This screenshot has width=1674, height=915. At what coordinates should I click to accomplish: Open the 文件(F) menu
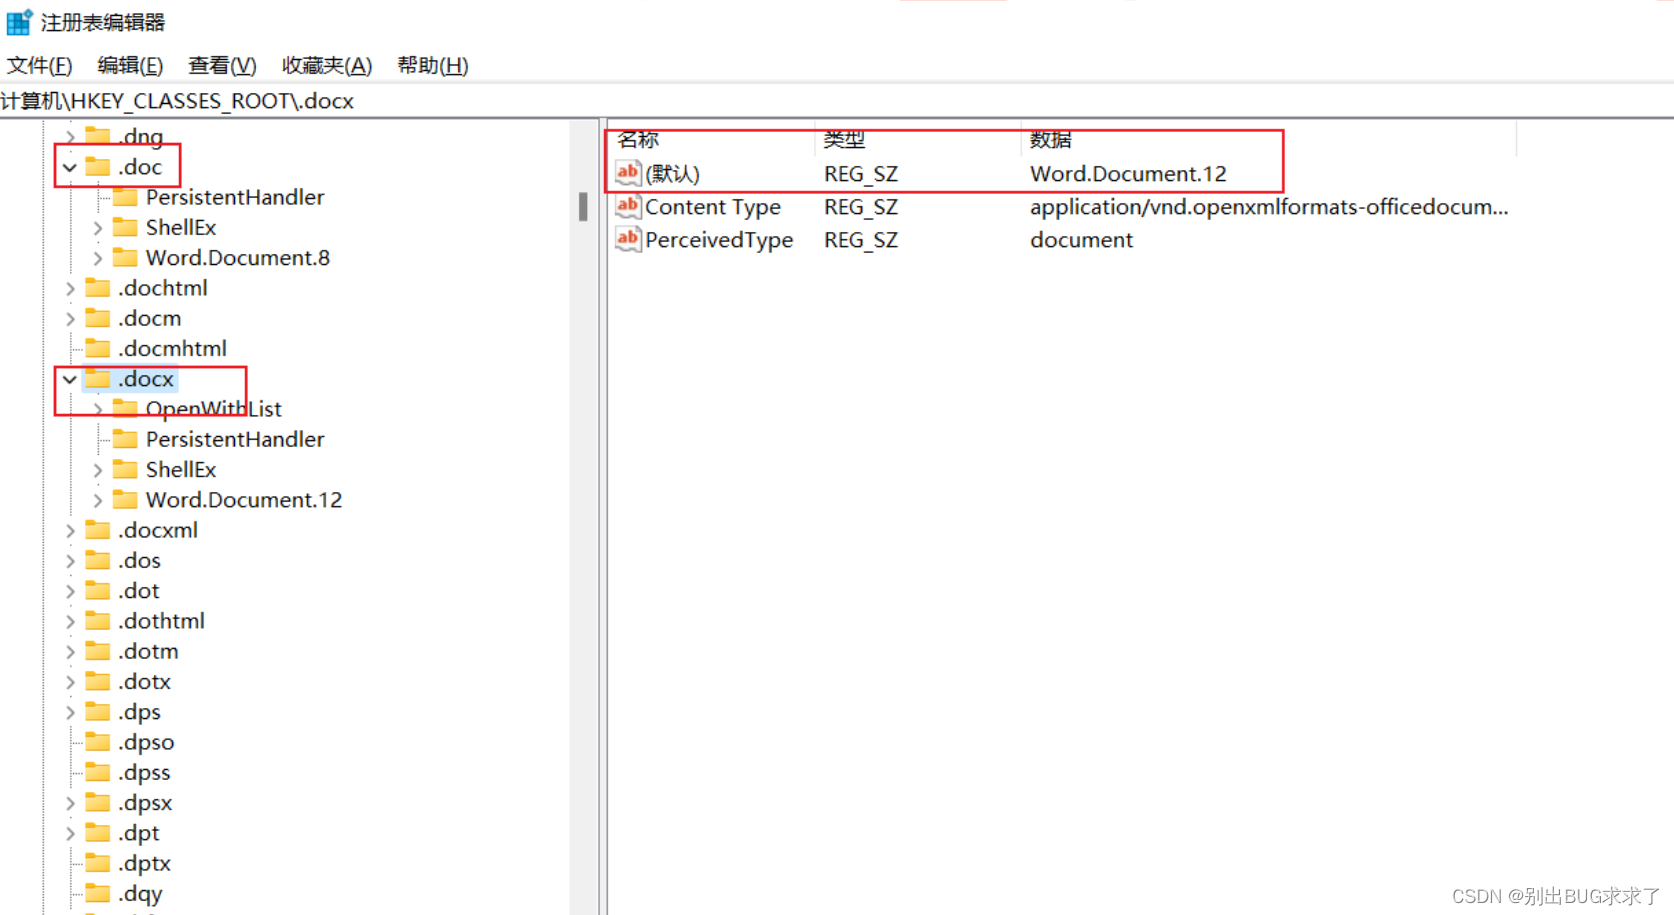(x=40, y=65)
